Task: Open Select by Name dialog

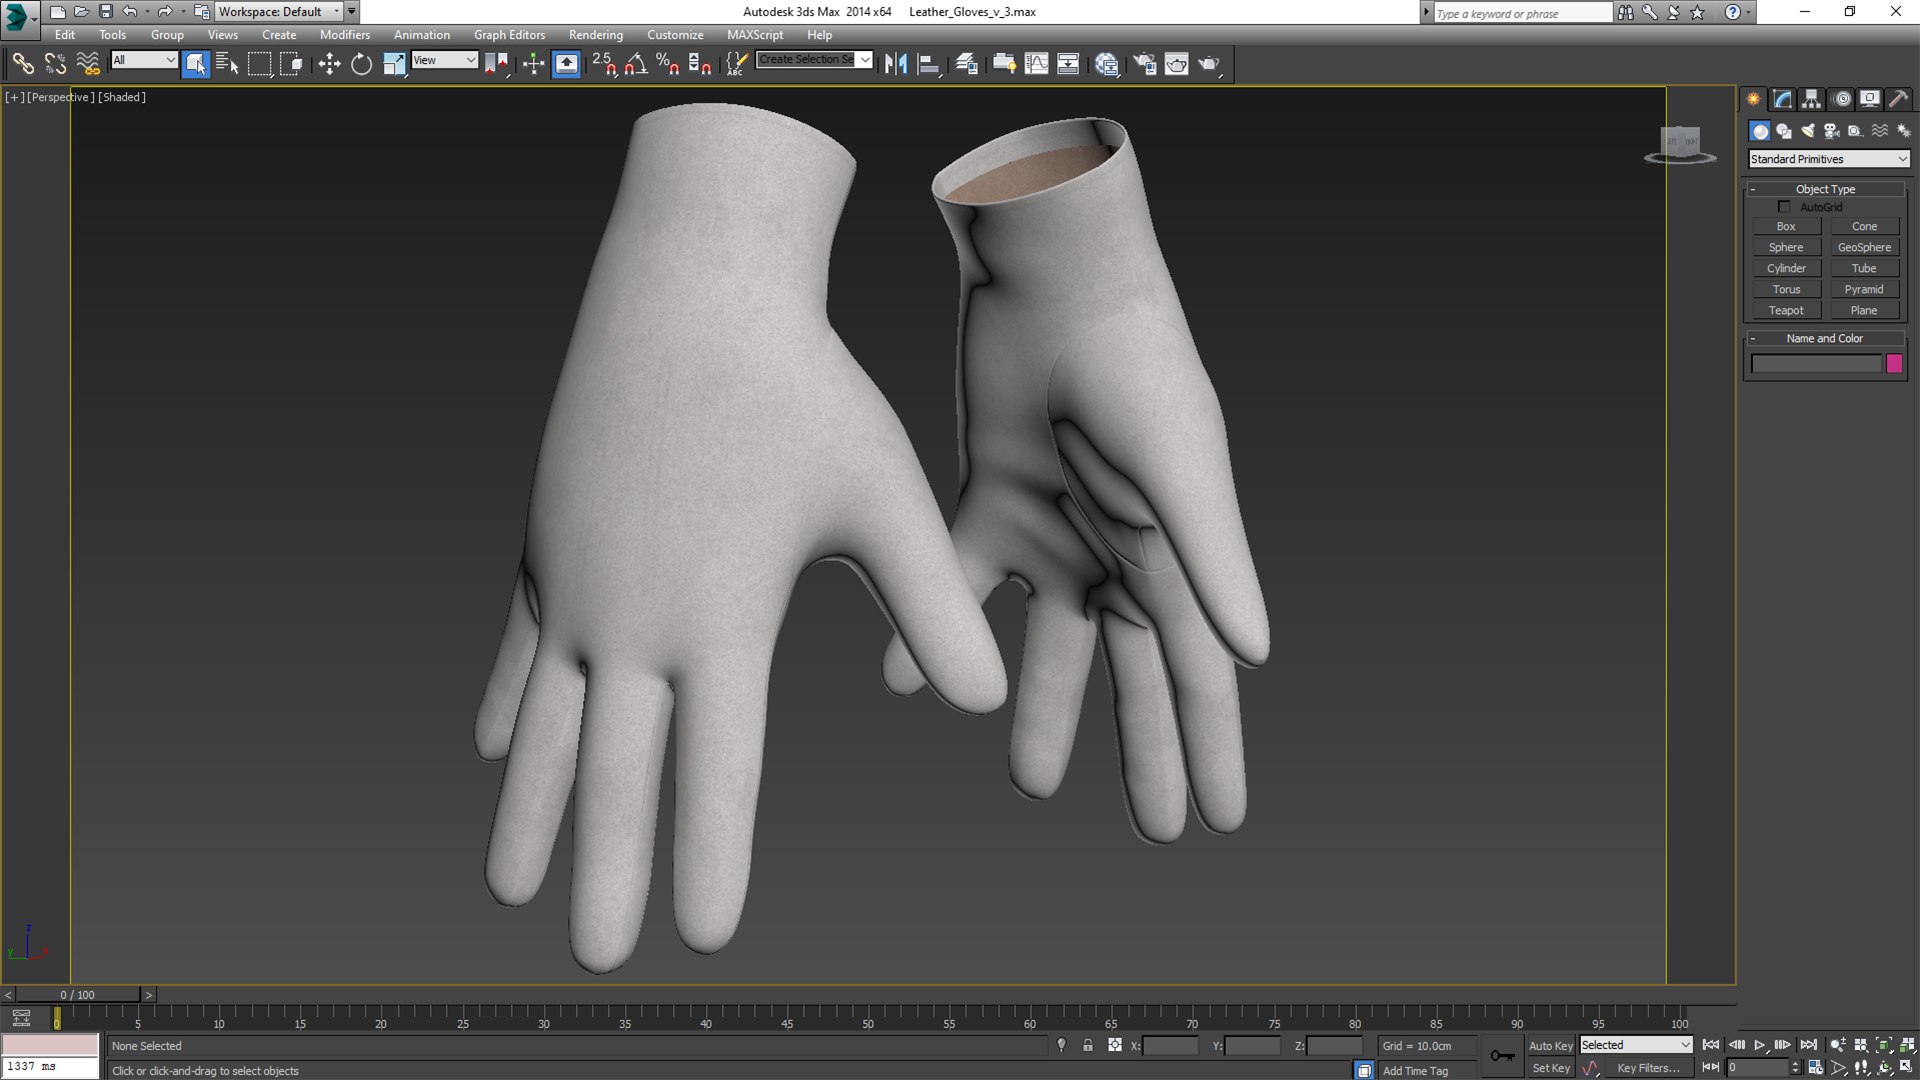Action: [227, 64]
